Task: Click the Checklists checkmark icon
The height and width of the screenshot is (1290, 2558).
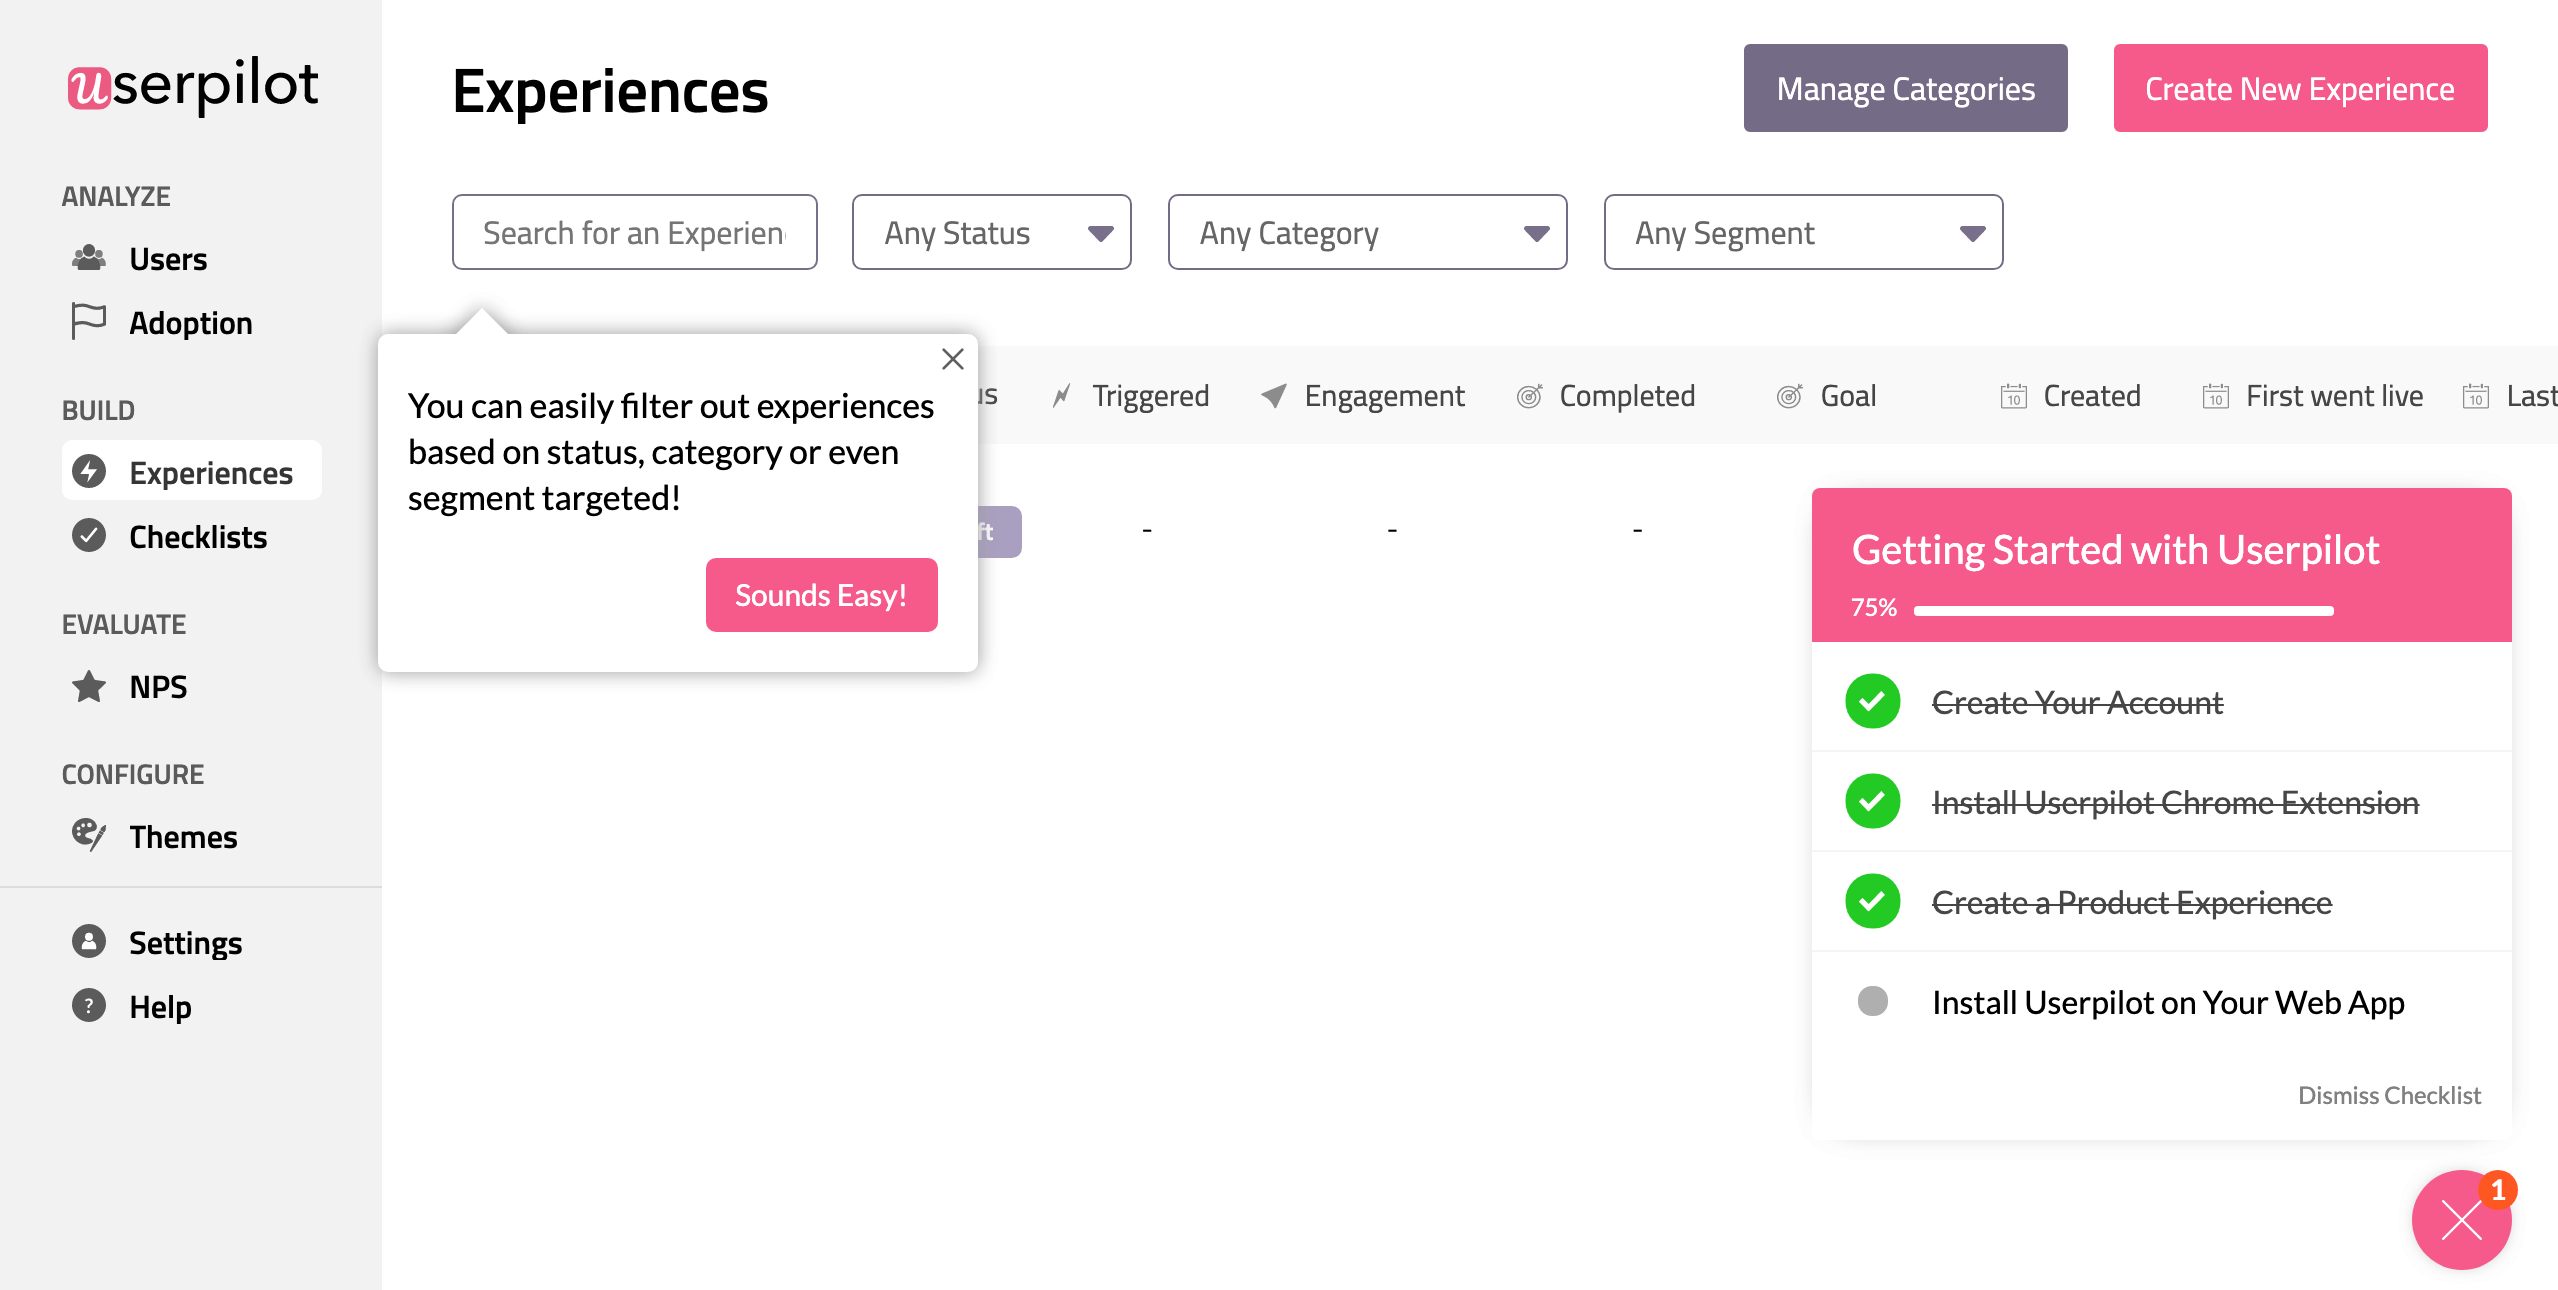Action: pyautogui.click(x=89, y=536)
